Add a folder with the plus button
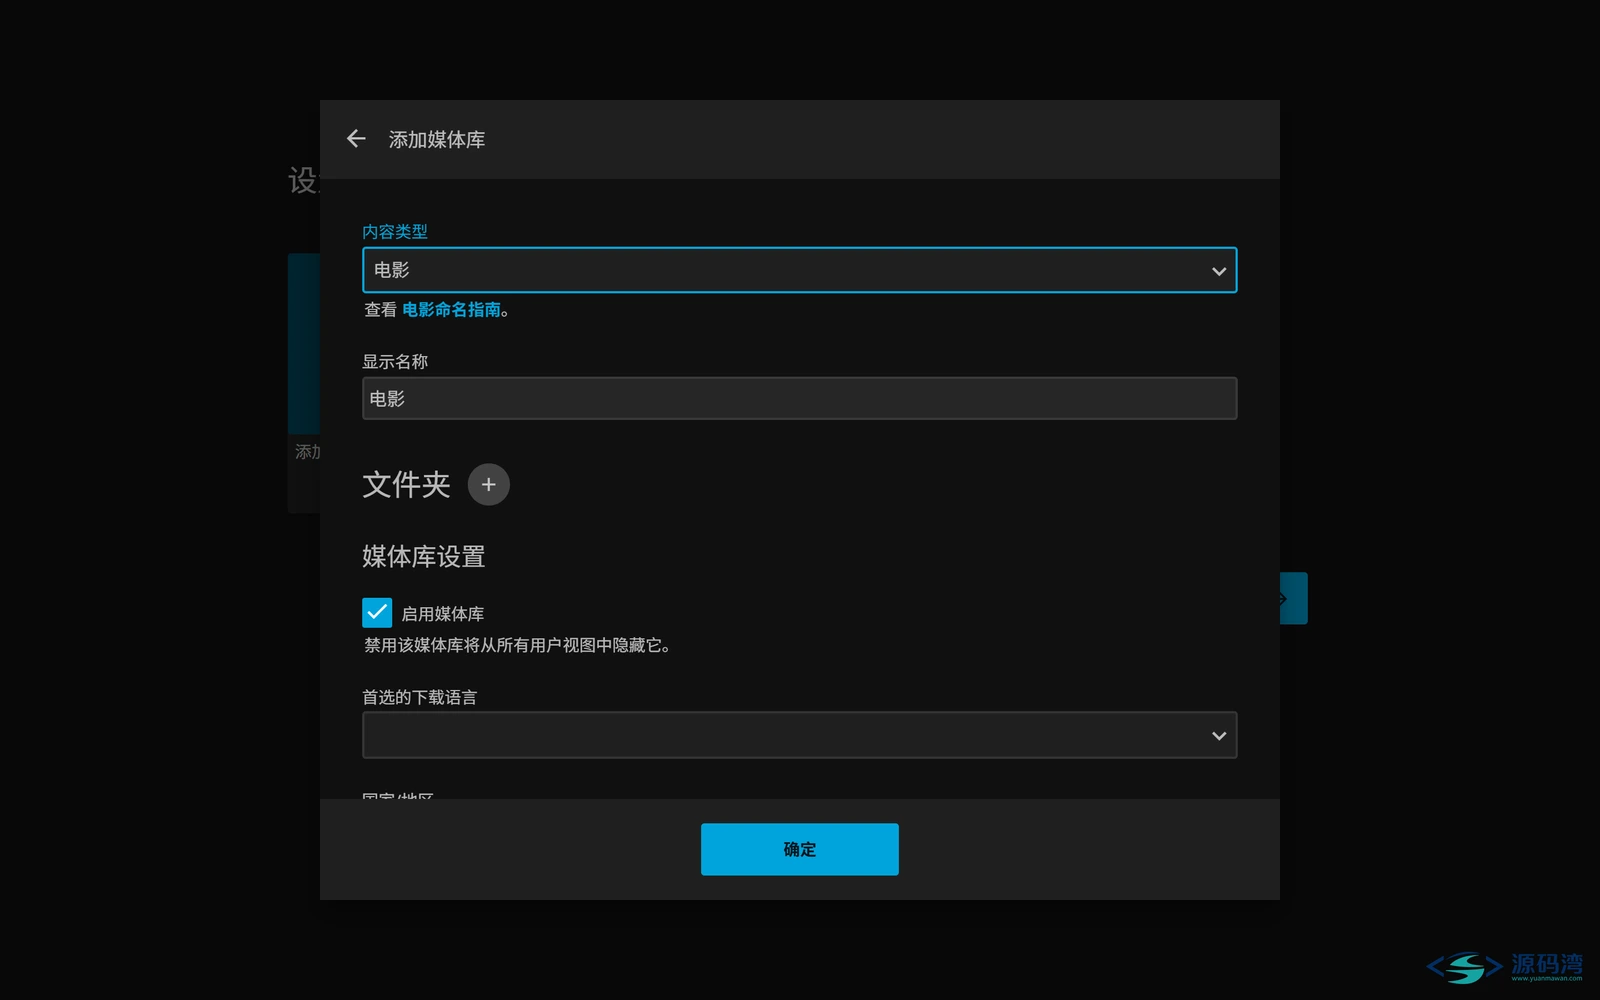This screenshot has width=1600, height=1000. [x=489, y=485]
